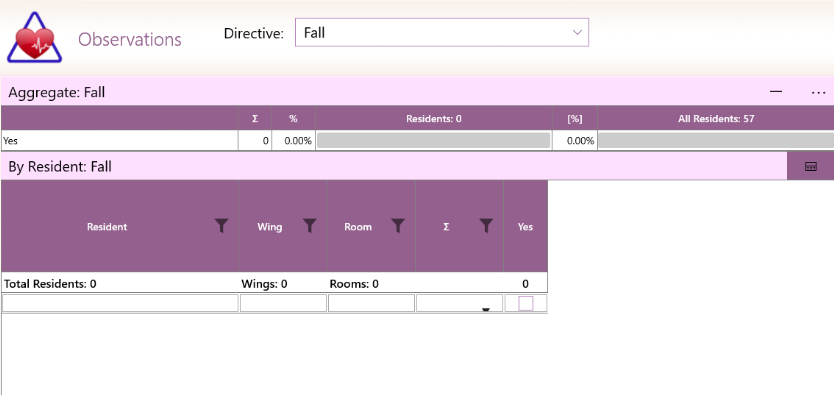Expand the Directive dropdown chevron arrow
The width and height of the screenshot is (834, 395).
pyautogui.click(x=577, y=32)
